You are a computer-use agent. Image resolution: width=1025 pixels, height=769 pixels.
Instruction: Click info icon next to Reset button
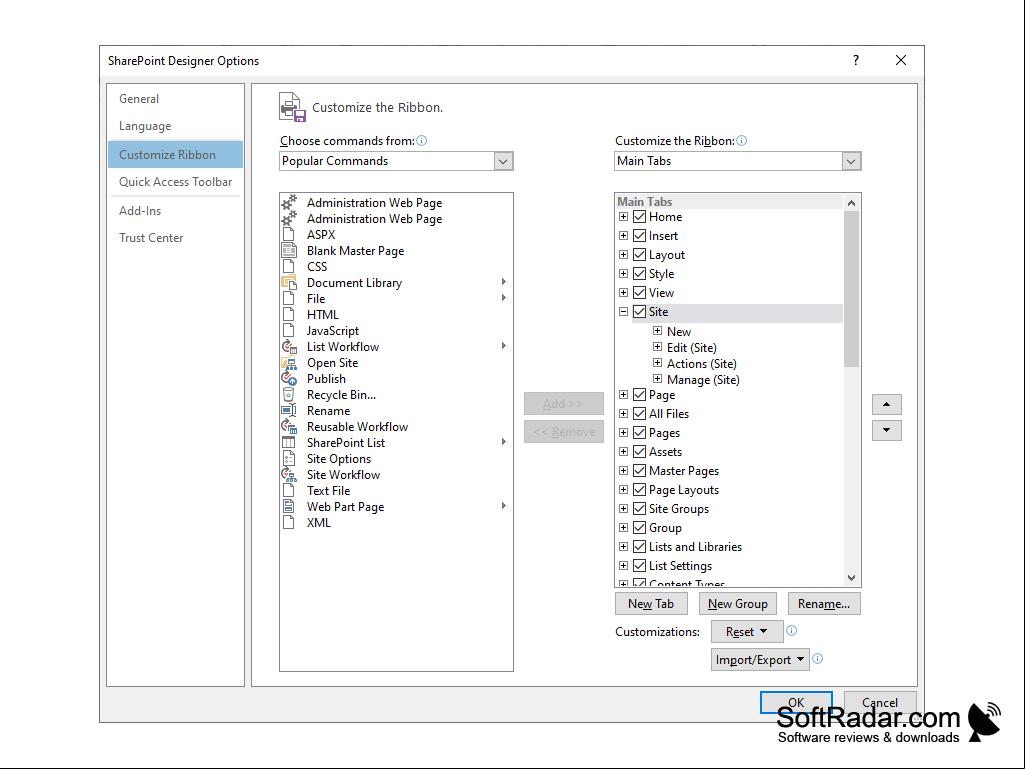792,630
